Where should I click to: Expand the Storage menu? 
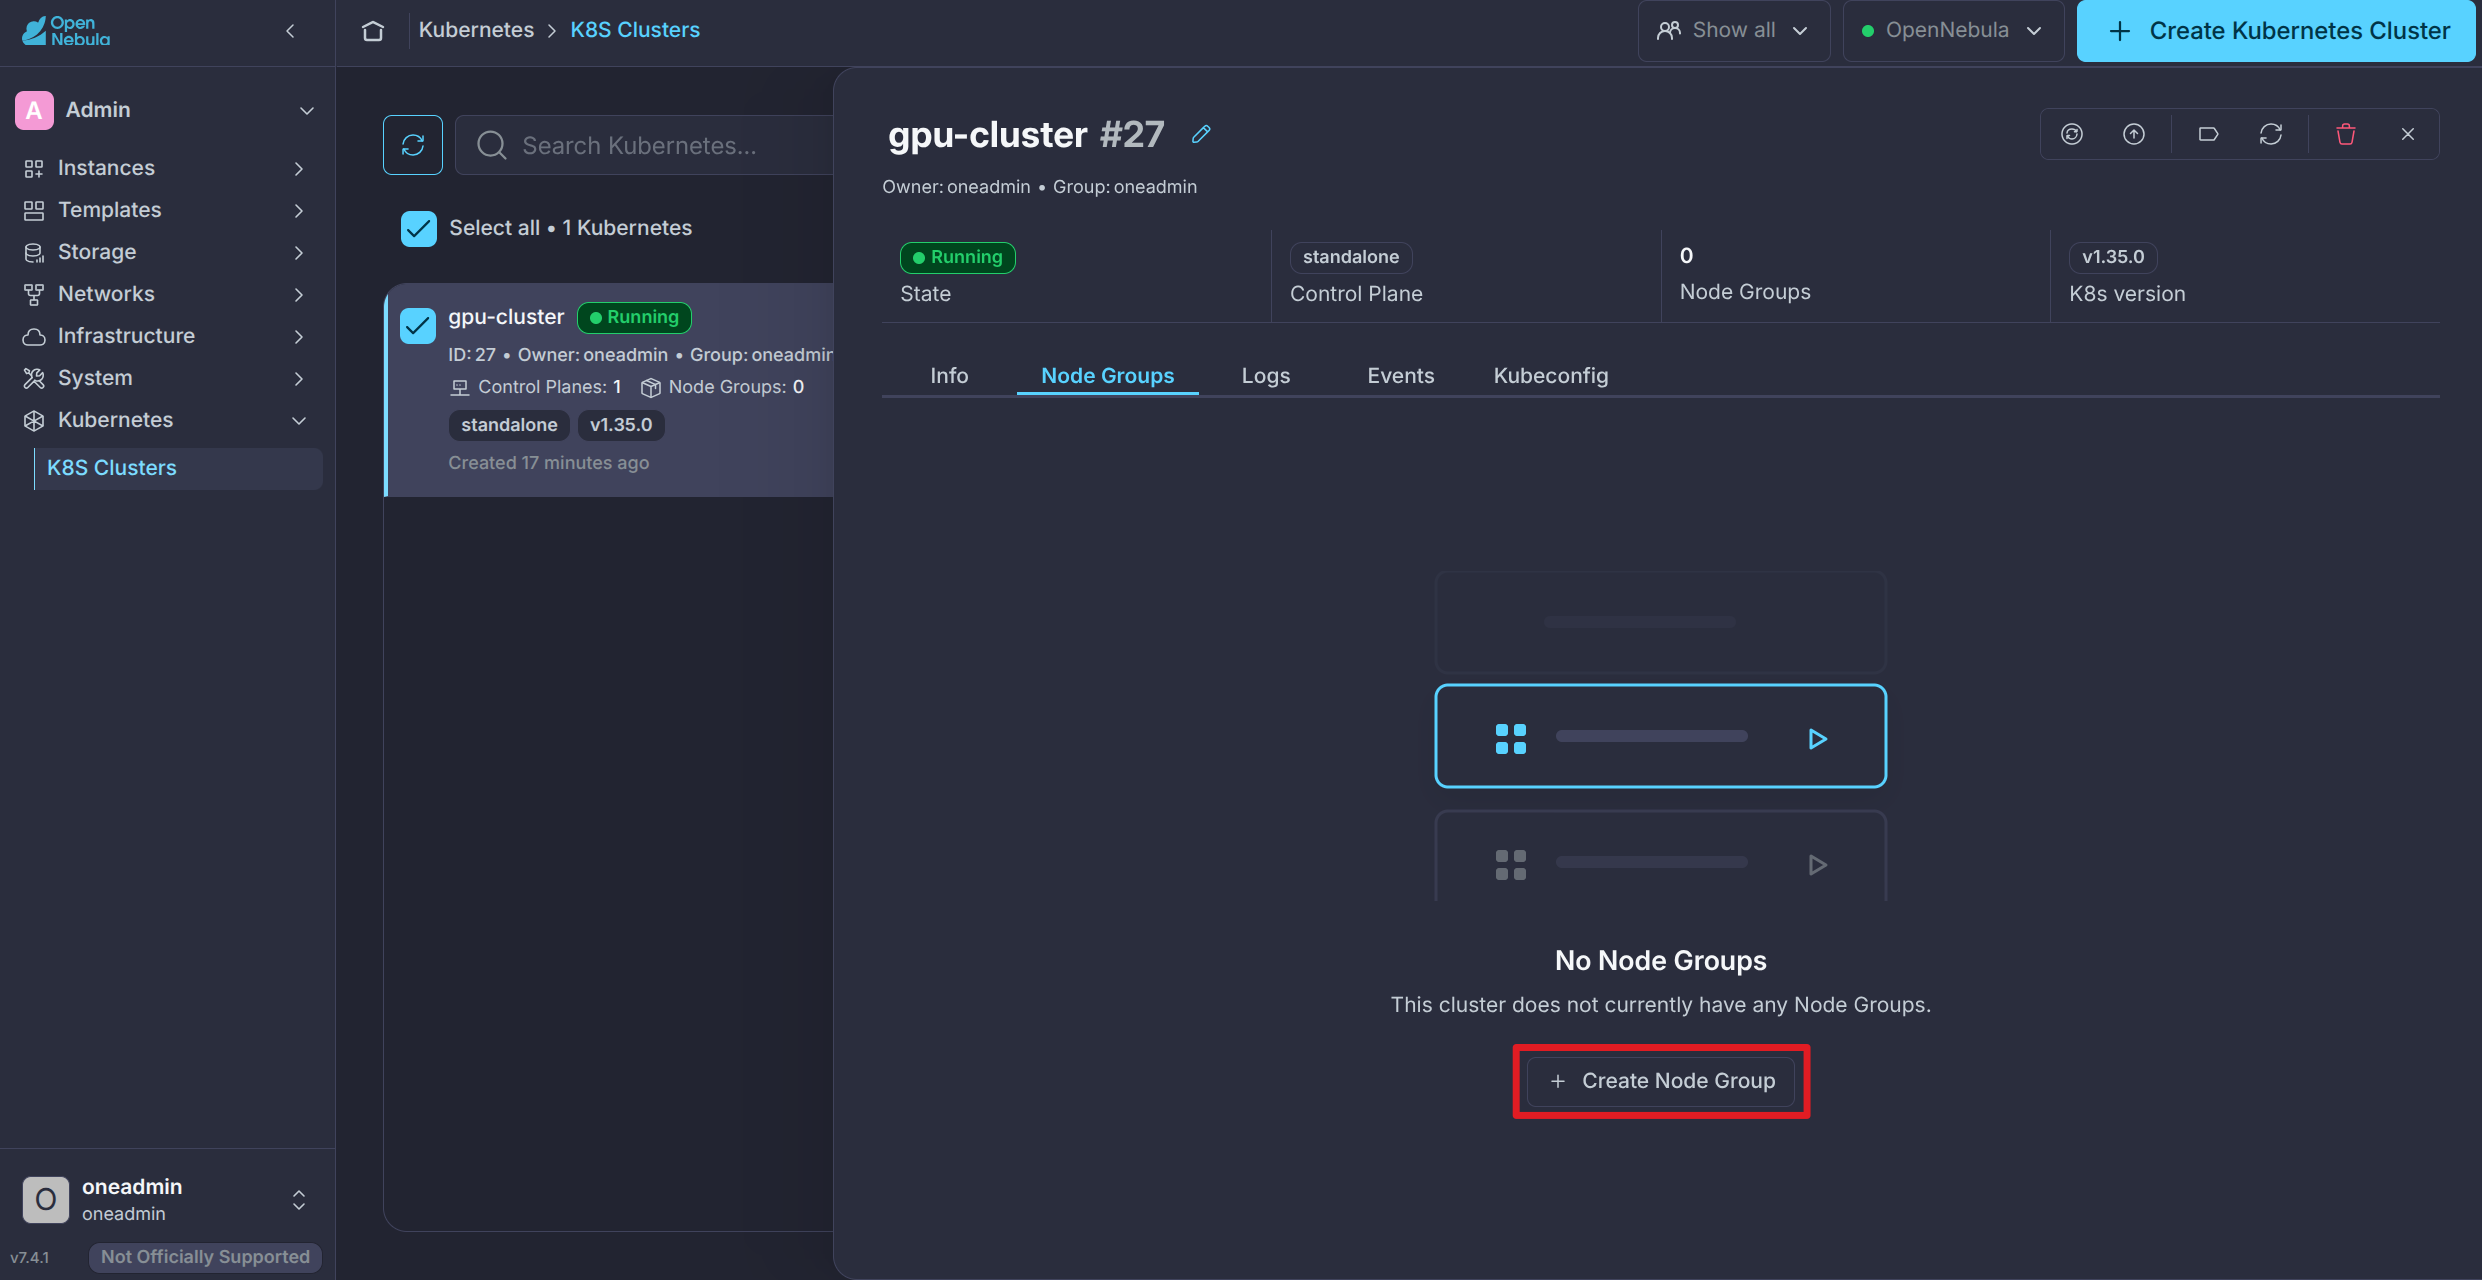pyautogui.click(x=165, y=252)
